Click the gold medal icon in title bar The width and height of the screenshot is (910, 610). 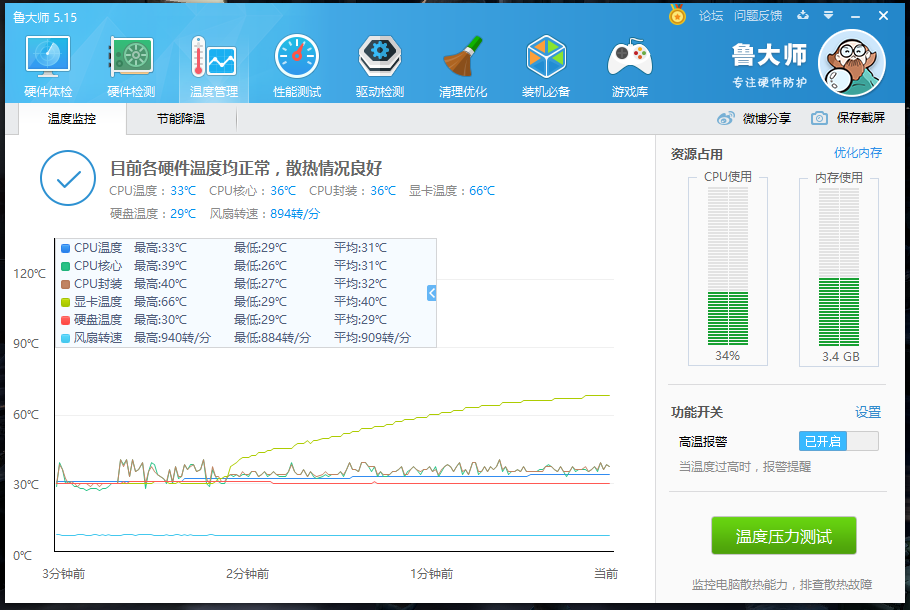coord(677,15)
